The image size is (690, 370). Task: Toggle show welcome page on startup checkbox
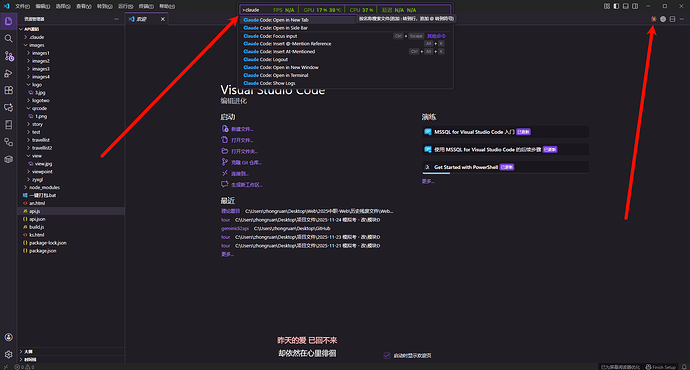[x=387, y=355]
